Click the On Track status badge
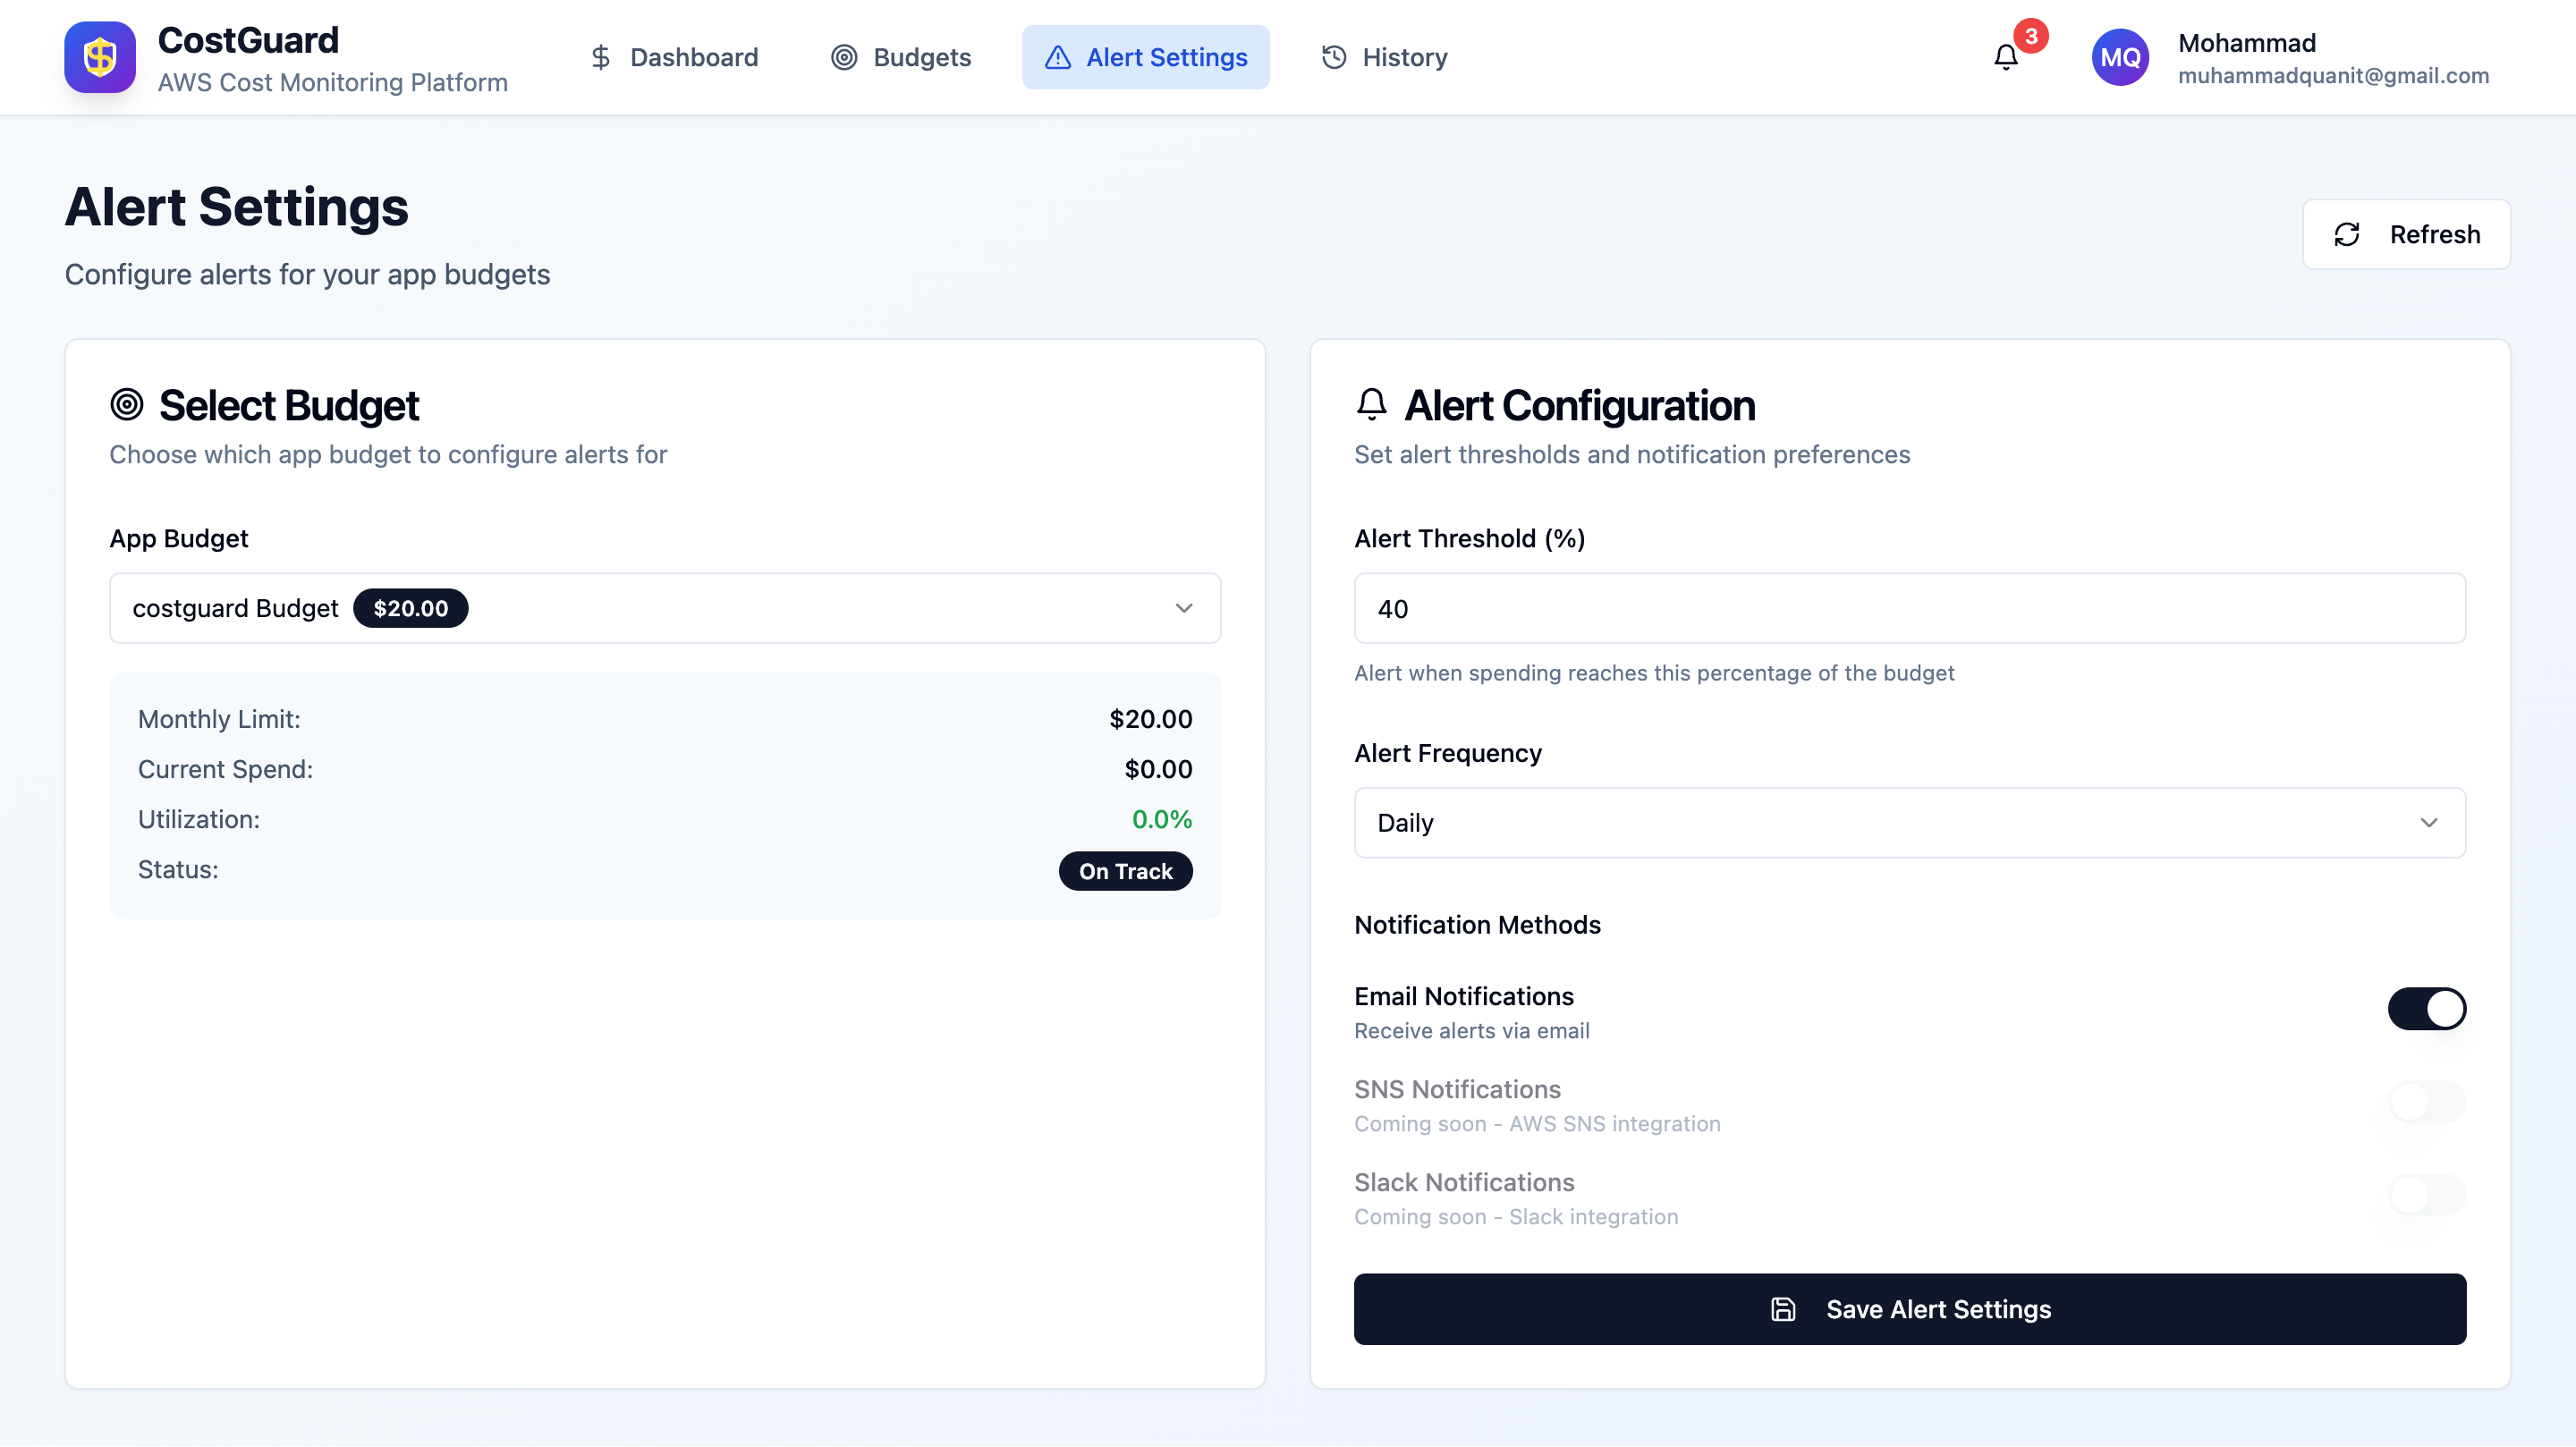The width and height of the screenshot is (2576, 1447). [x=1125, y=871]
